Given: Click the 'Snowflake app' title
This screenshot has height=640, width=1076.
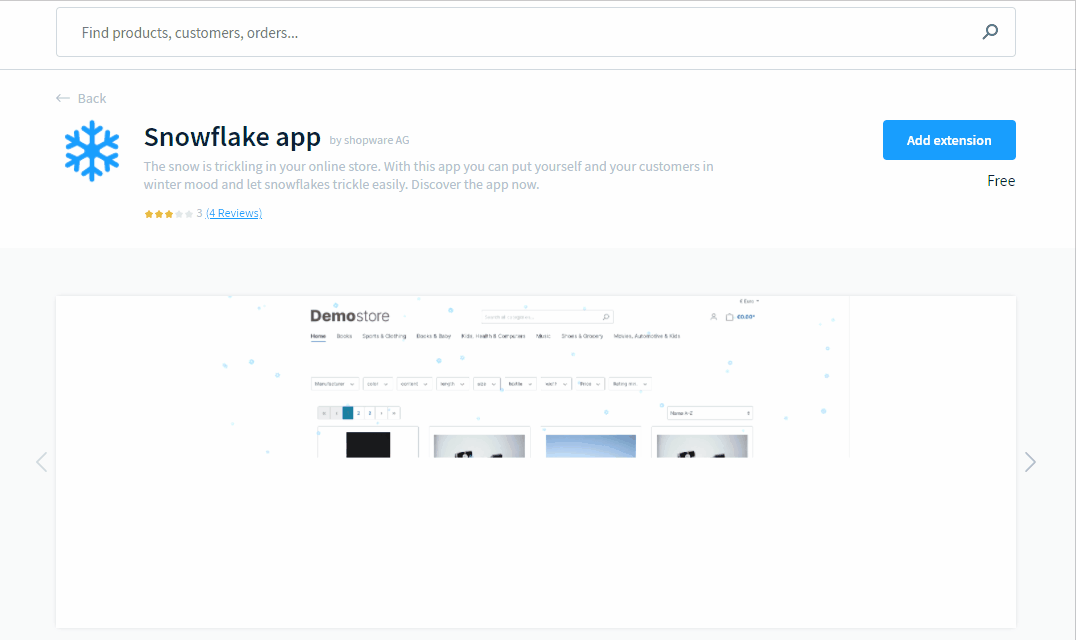Looking at the screenshot, I should coord(232,137).
